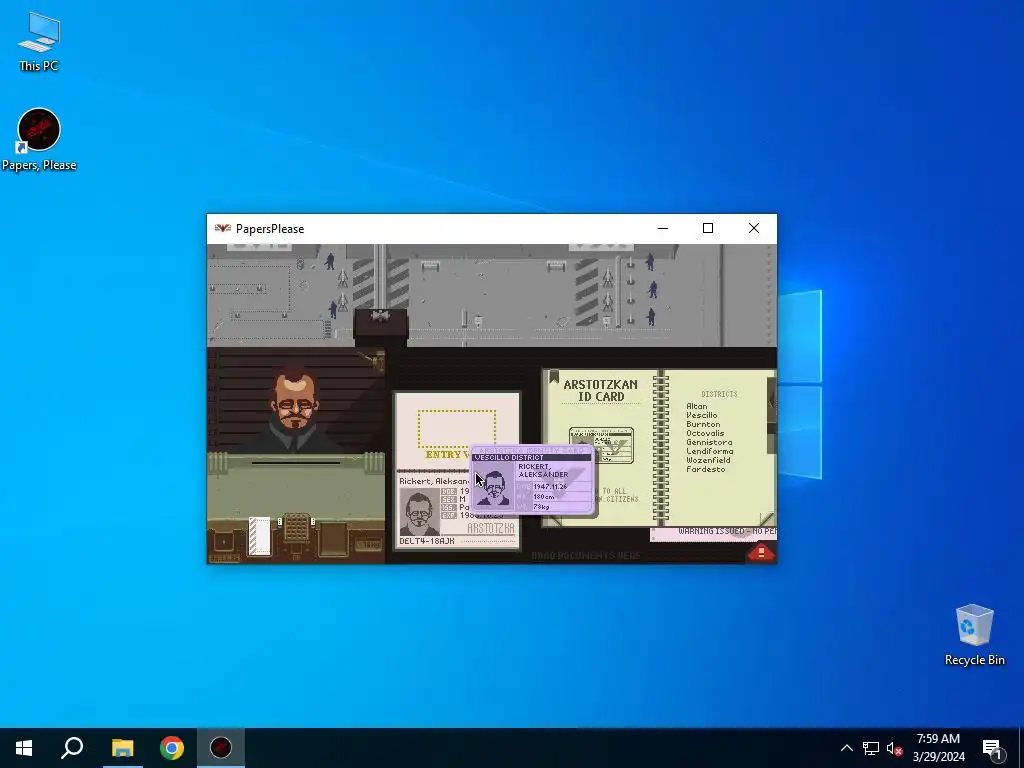Screen dimensions: 1024x768
Task: Minimize the PapersPlease window
Action: click(663, 229)
